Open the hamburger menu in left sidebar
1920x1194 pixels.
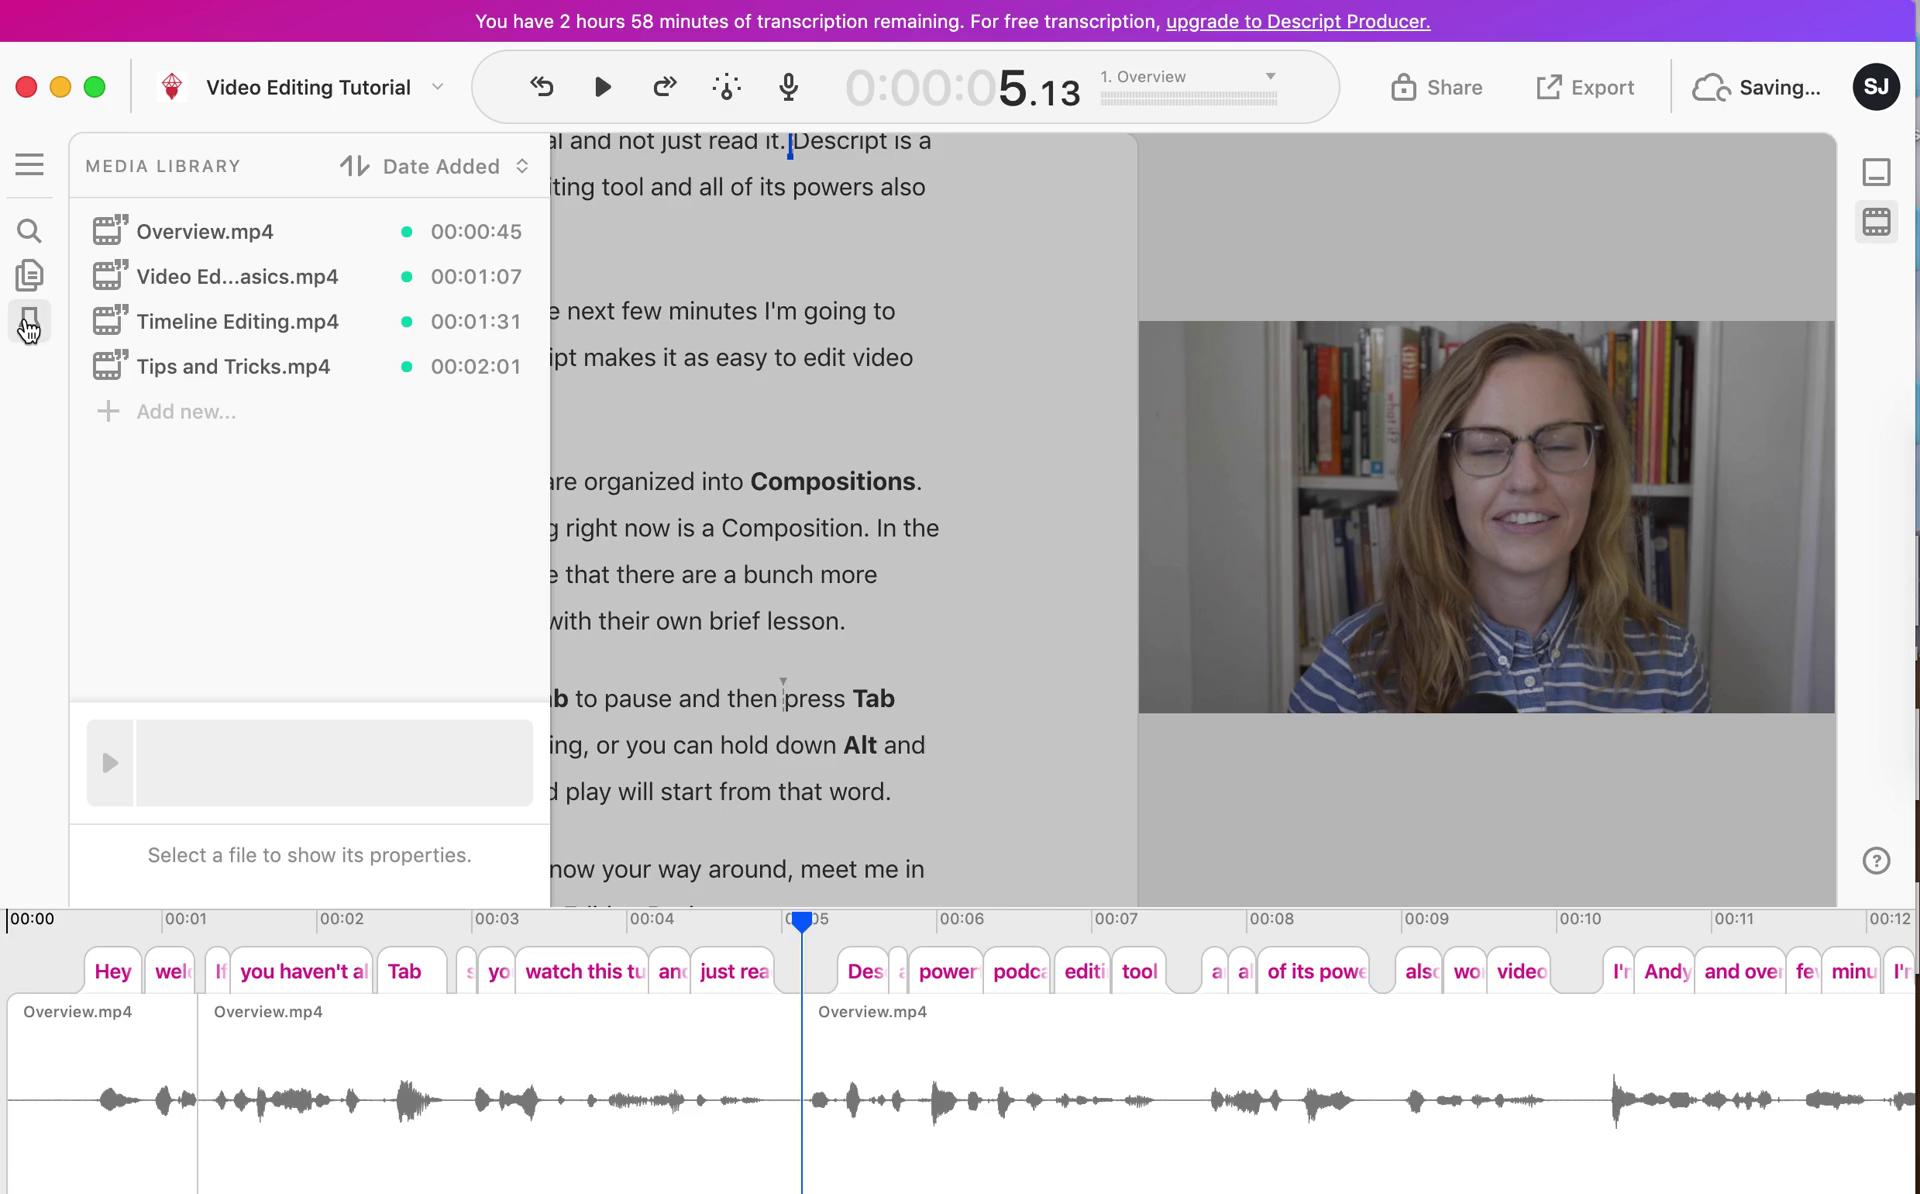coord(29,164)
